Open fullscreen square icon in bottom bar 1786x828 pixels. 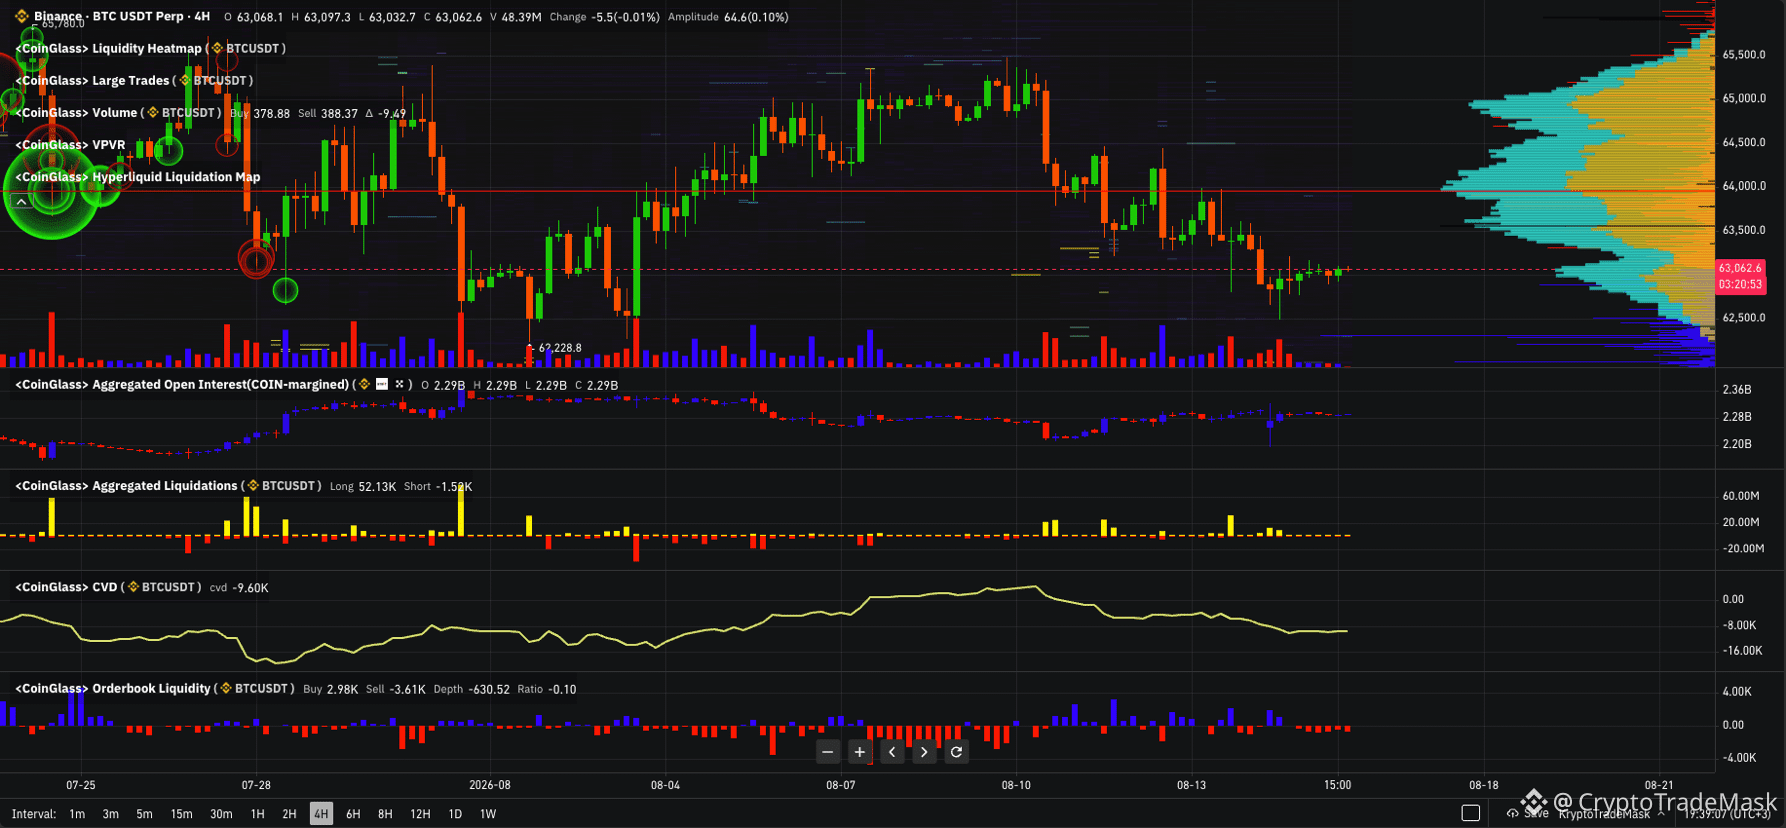(1471, 813)
